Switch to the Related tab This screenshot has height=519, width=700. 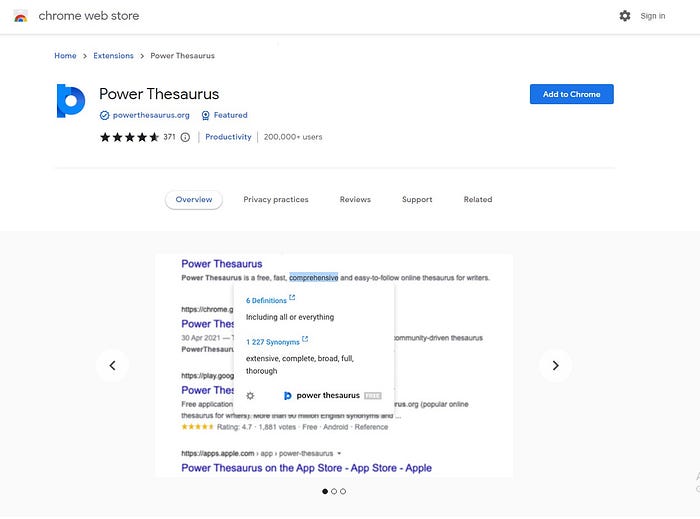478,199
